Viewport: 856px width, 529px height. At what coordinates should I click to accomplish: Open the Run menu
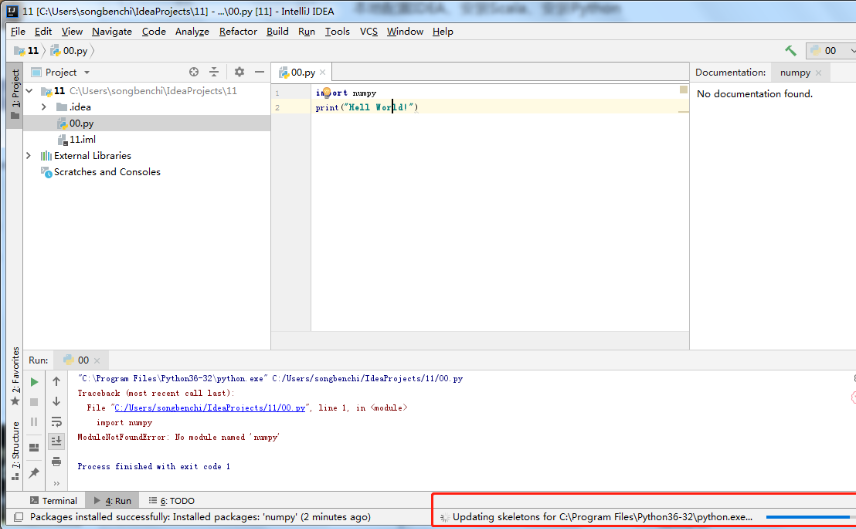[x=306, y=32]
